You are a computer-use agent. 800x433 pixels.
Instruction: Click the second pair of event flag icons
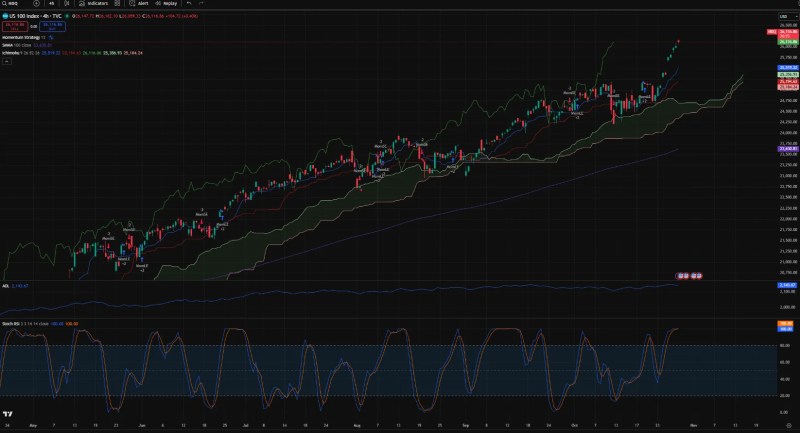coord(696,276)
